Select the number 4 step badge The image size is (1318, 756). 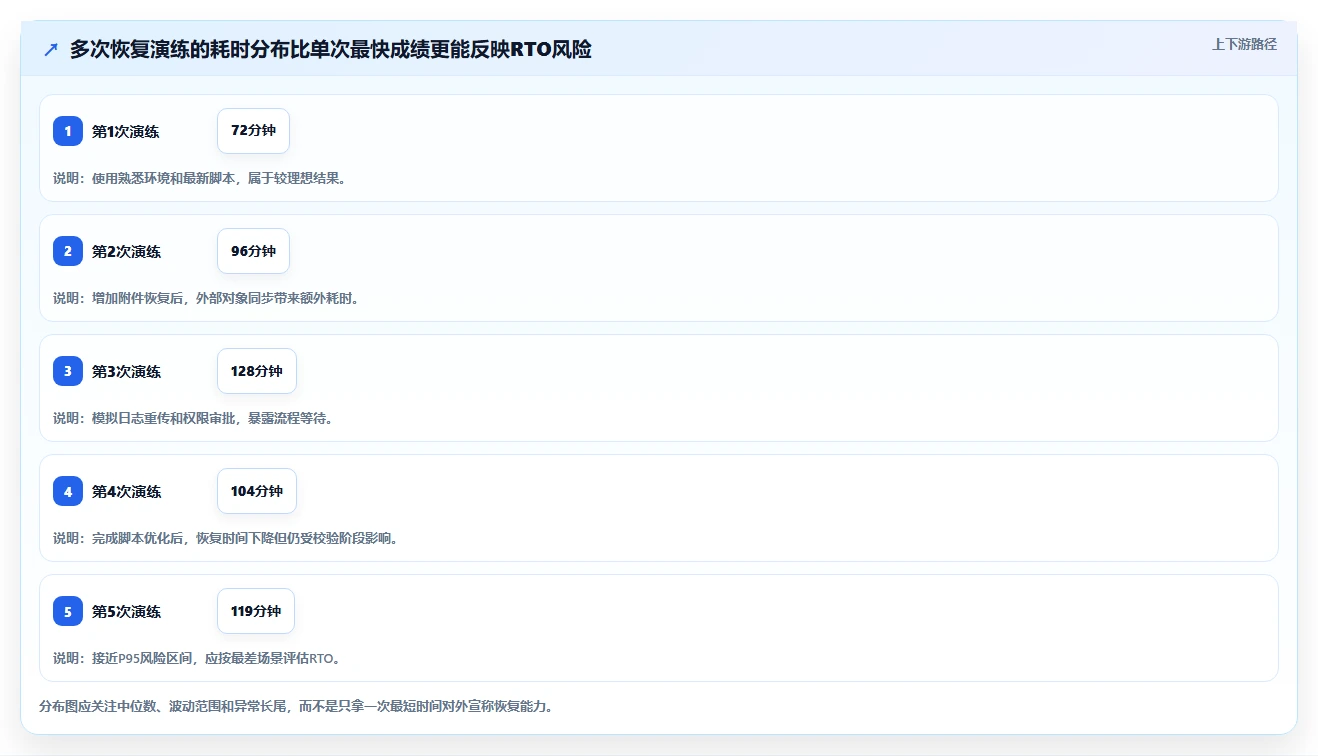(68, 491)
